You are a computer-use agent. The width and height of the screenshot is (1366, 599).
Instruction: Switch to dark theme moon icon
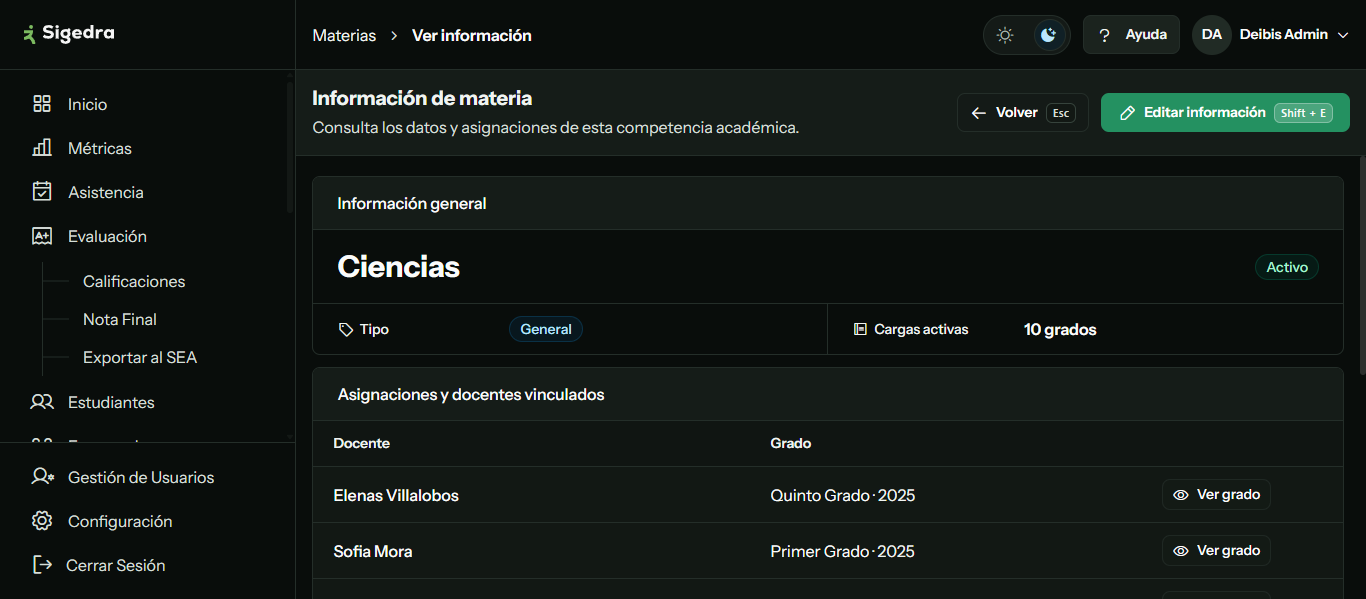pyautogui.click(x=1048, y=35)
